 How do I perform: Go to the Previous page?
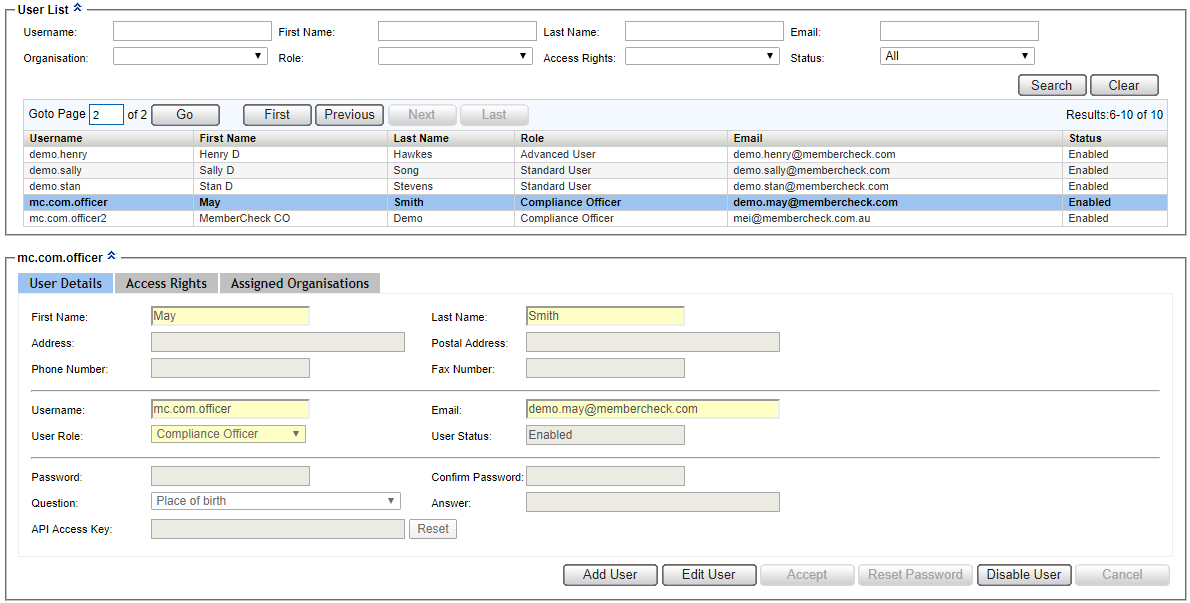coord(349,115)
